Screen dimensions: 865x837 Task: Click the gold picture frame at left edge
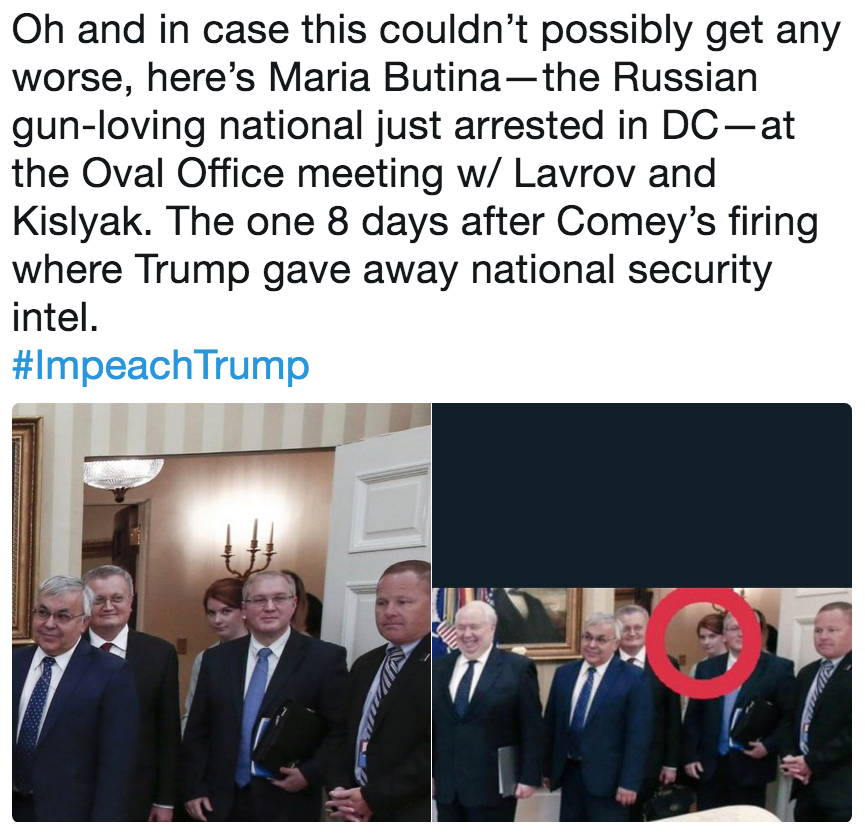pos(26,530)
